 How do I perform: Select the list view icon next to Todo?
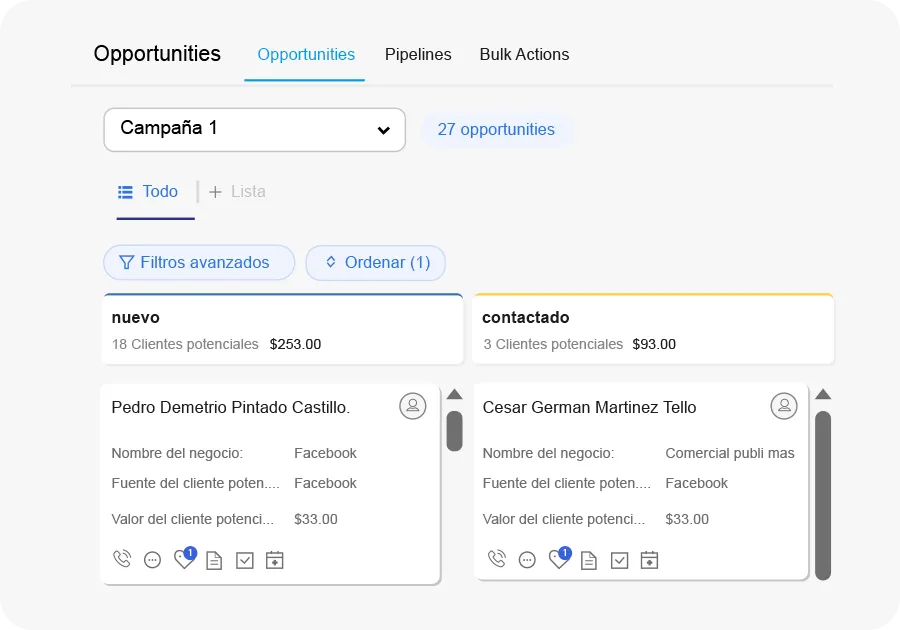point(124,191)
